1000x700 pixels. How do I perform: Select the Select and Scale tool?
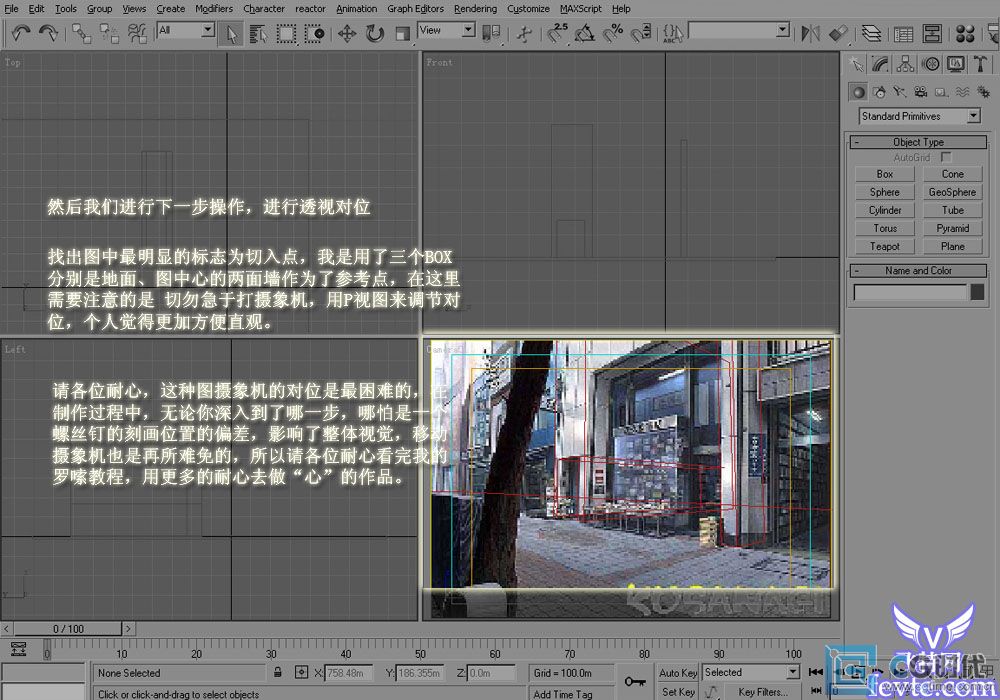(402, 33)
